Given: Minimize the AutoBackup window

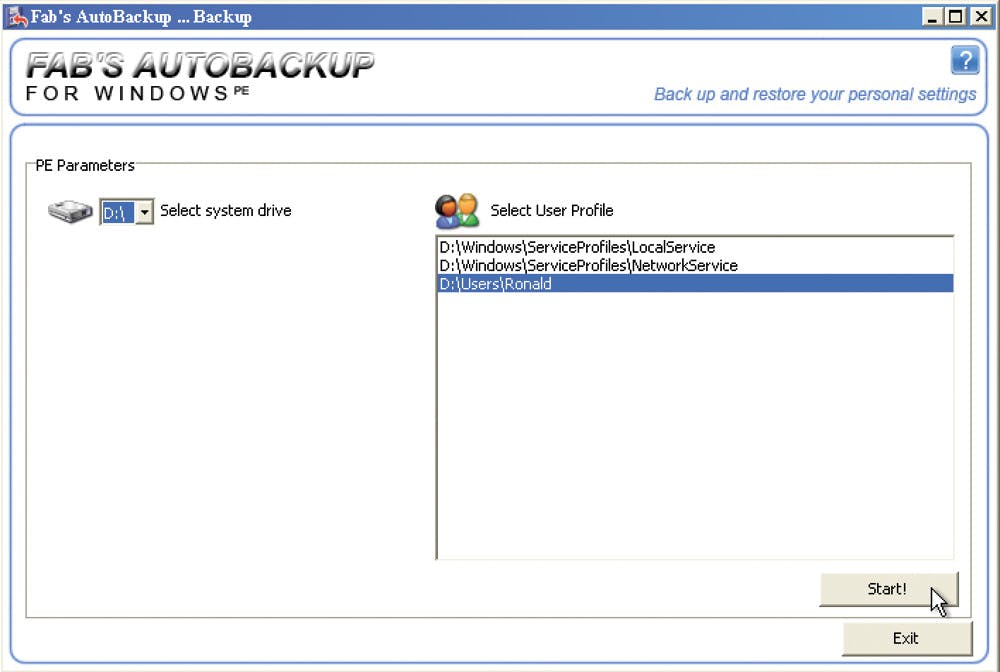Looking at the screenshot, I should [932, 17].
